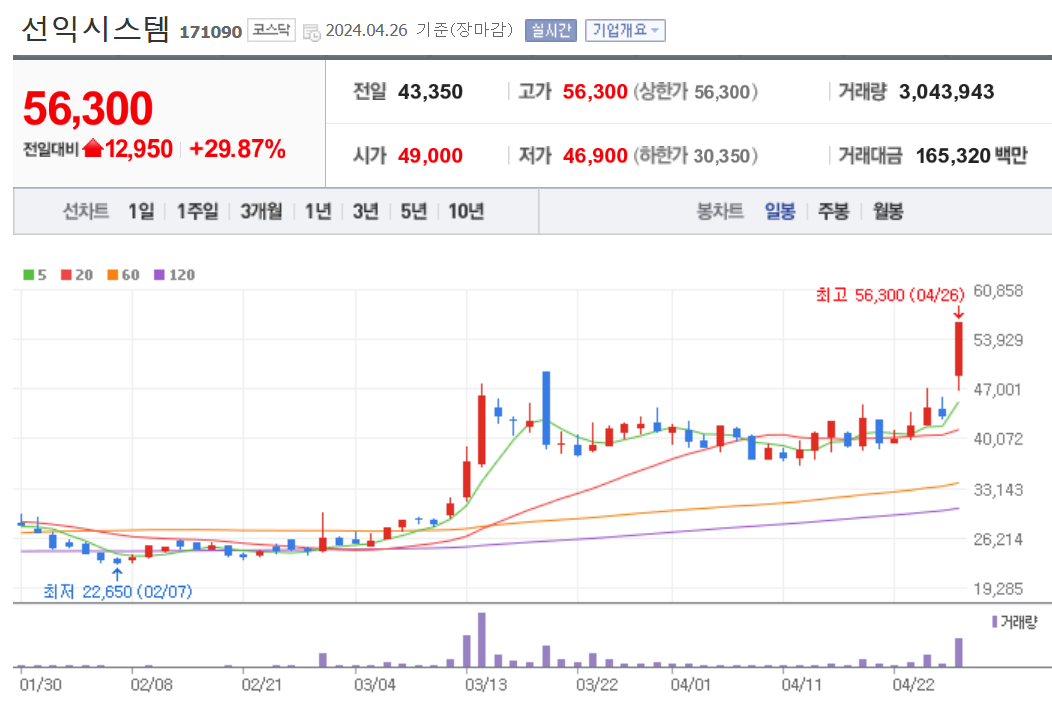The image size is (1052, 703).
Task: Click the stock code 171090
Action: [211, 32]
